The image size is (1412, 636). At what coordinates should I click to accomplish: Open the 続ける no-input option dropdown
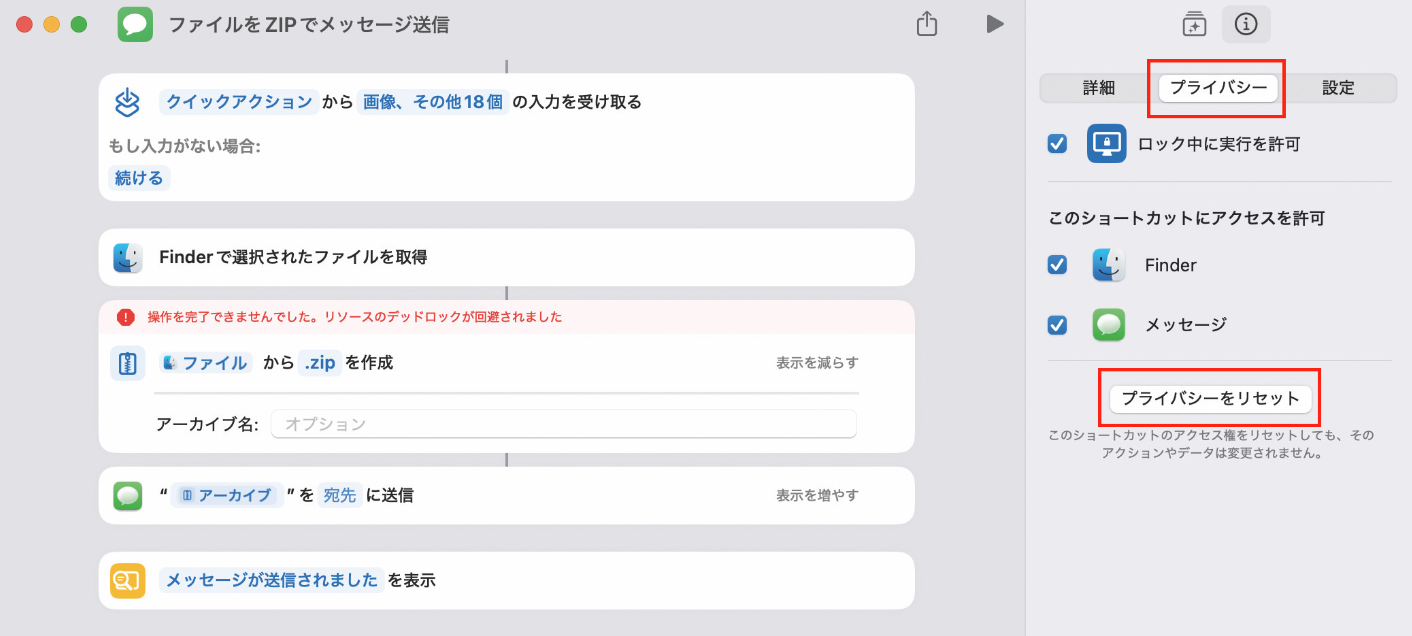pos(139,178)
